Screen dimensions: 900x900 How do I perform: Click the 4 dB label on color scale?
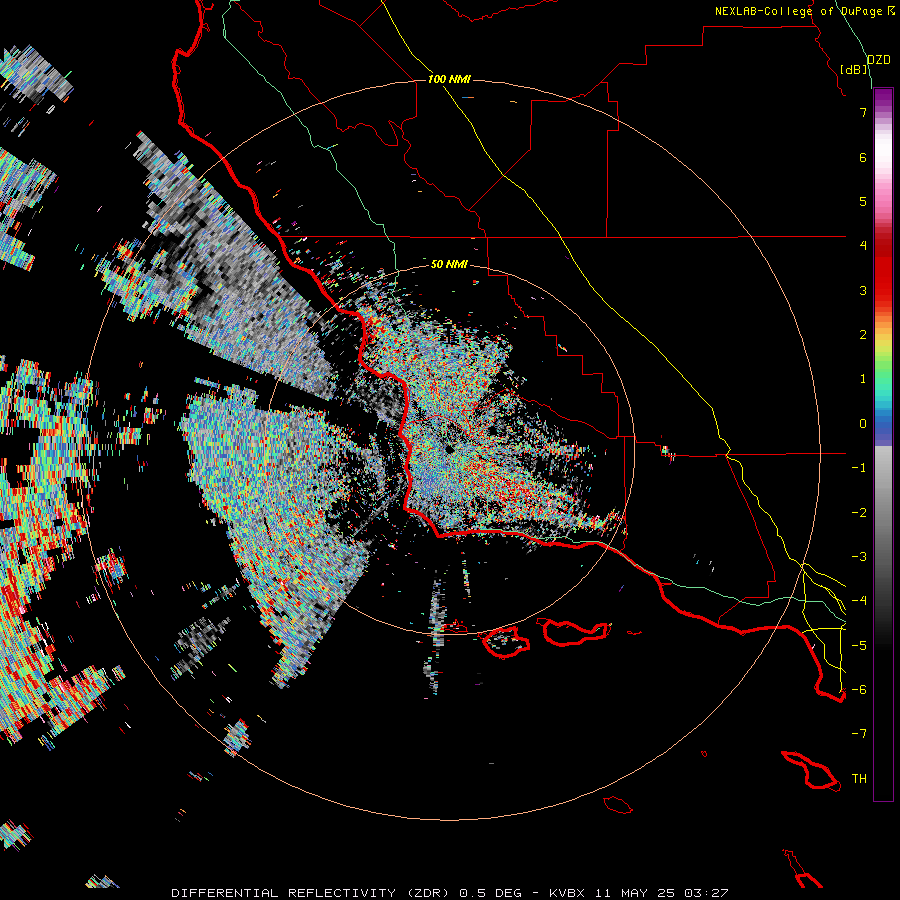(x=863, y=246)
